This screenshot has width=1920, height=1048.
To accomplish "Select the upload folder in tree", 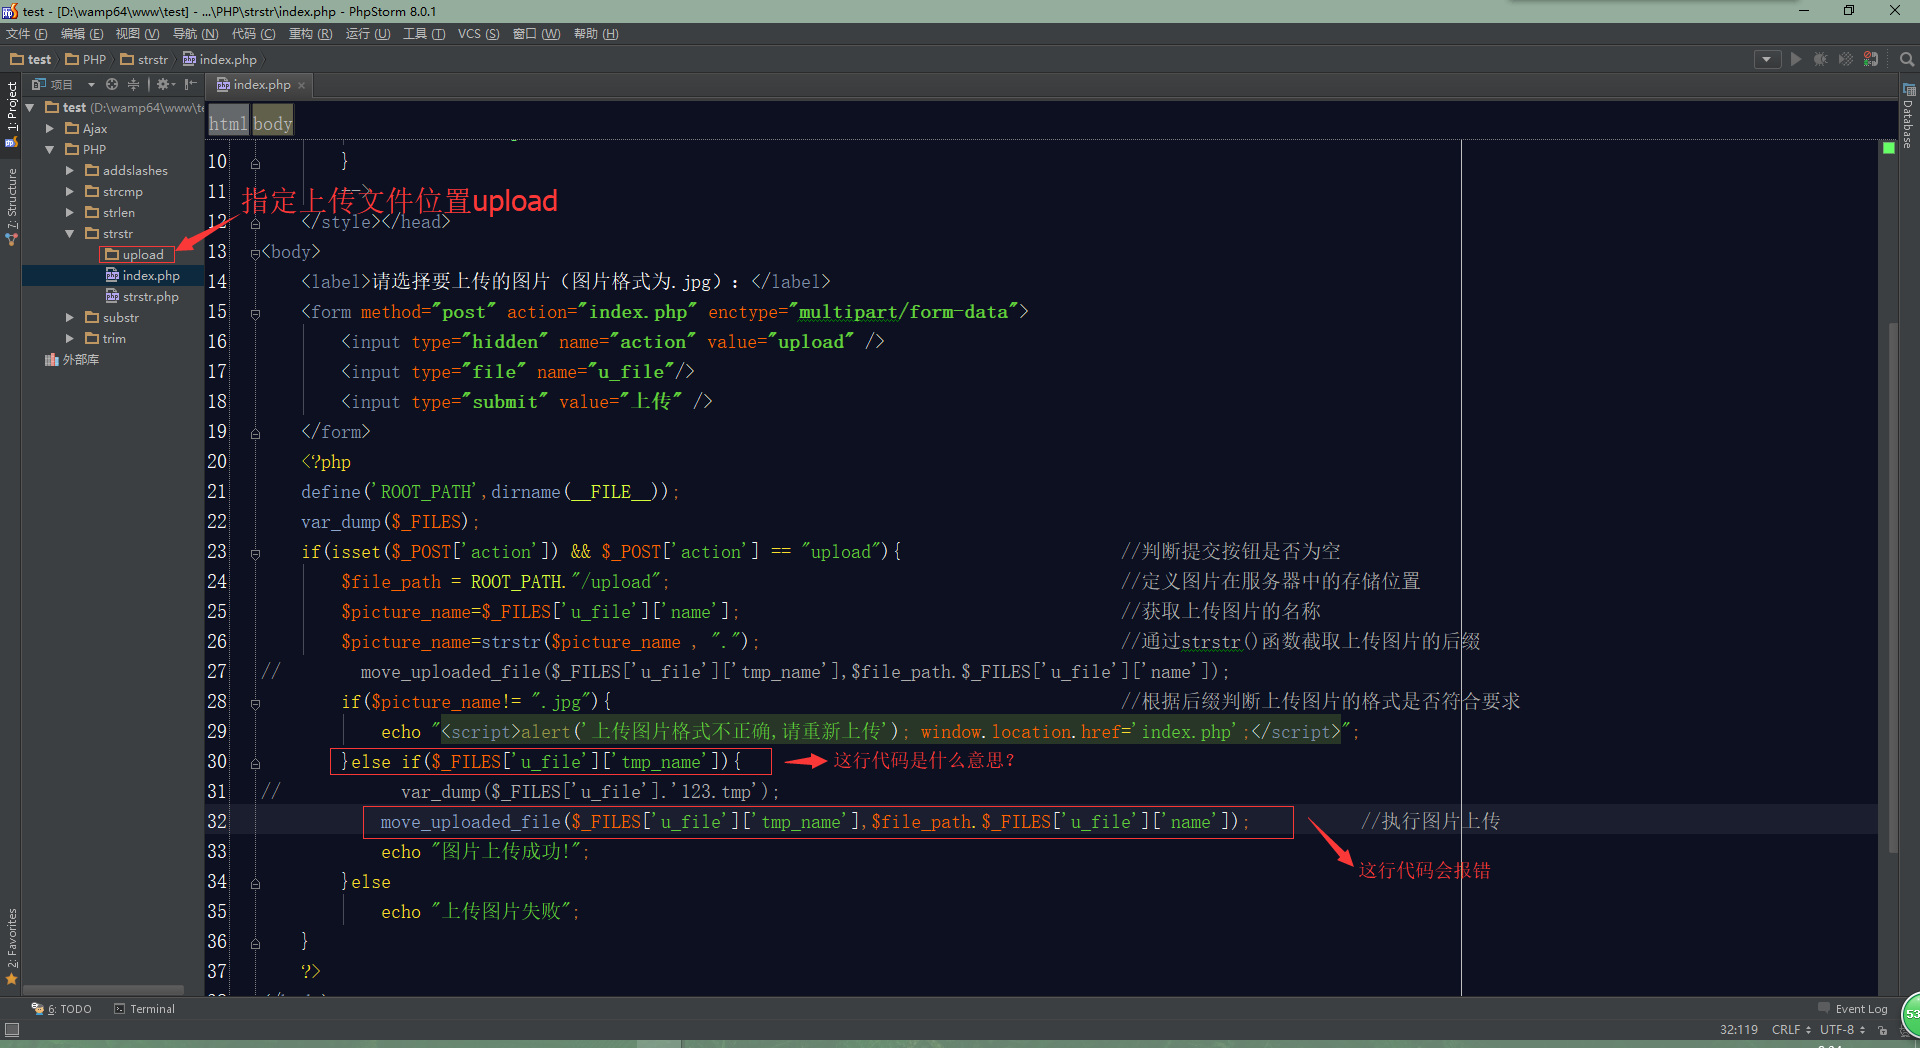I will [x=134, y=254].
